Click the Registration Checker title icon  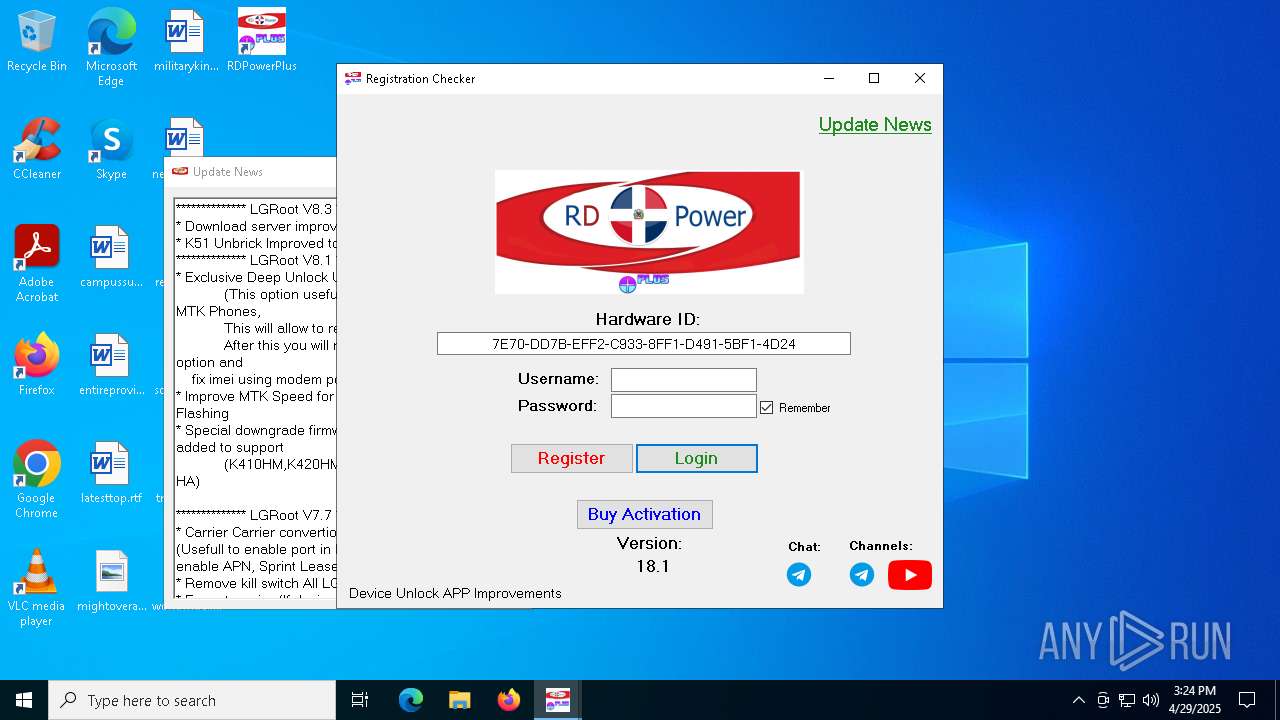353,78
